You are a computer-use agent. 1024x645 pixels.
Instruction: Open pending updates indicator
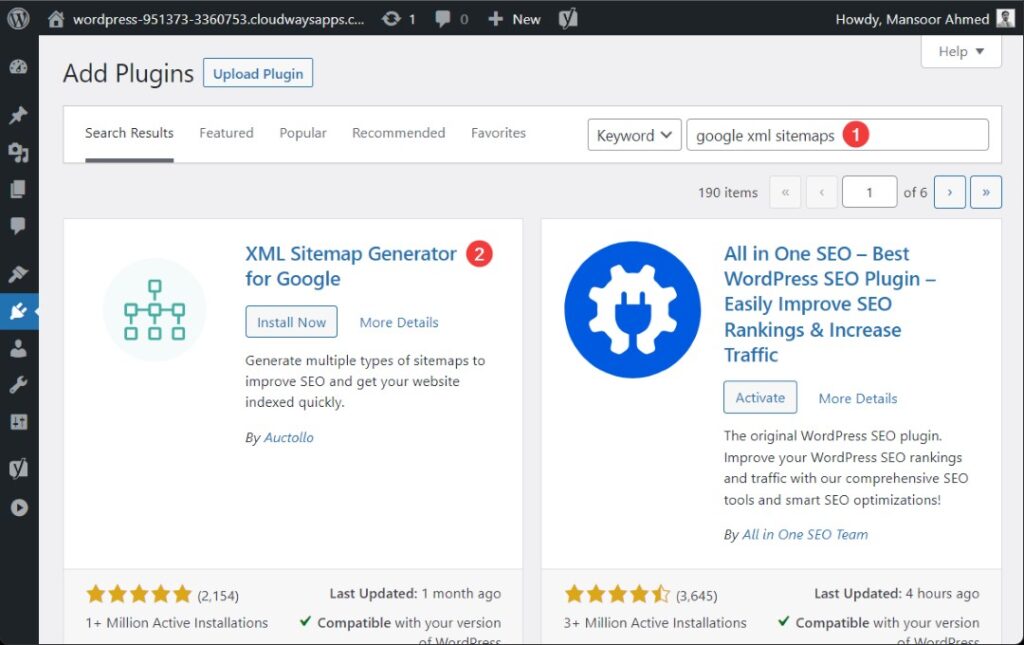(x=398, y=19)
